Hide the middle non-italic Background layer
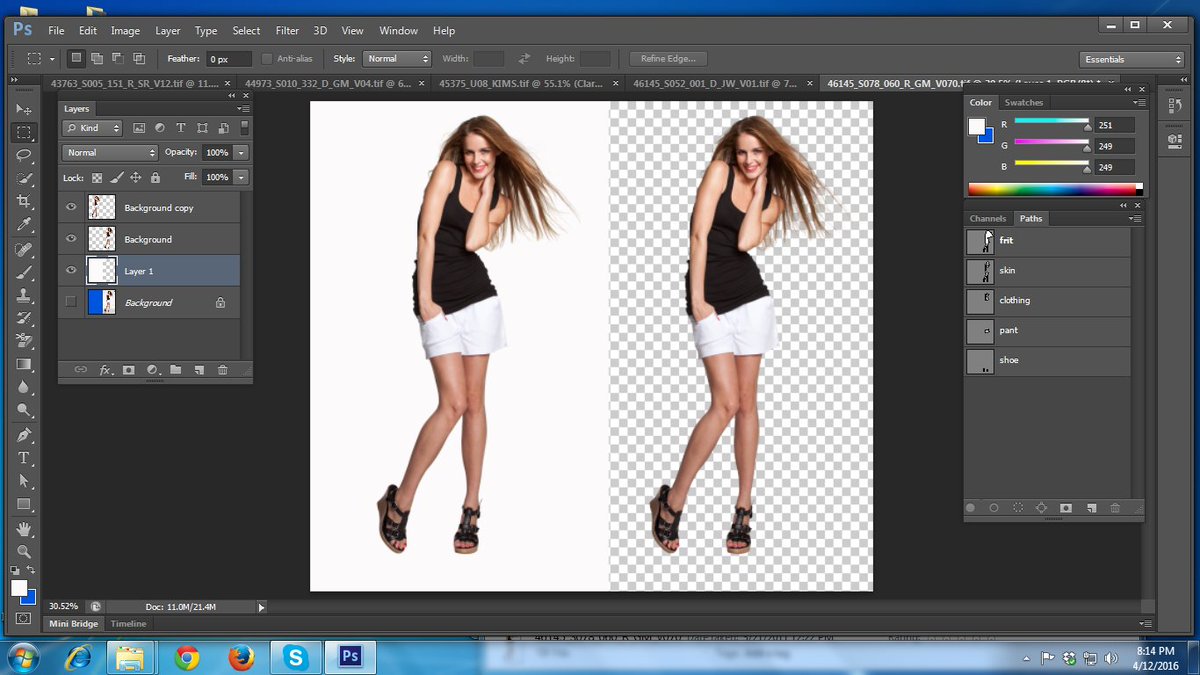 click(x=71, y=239)
